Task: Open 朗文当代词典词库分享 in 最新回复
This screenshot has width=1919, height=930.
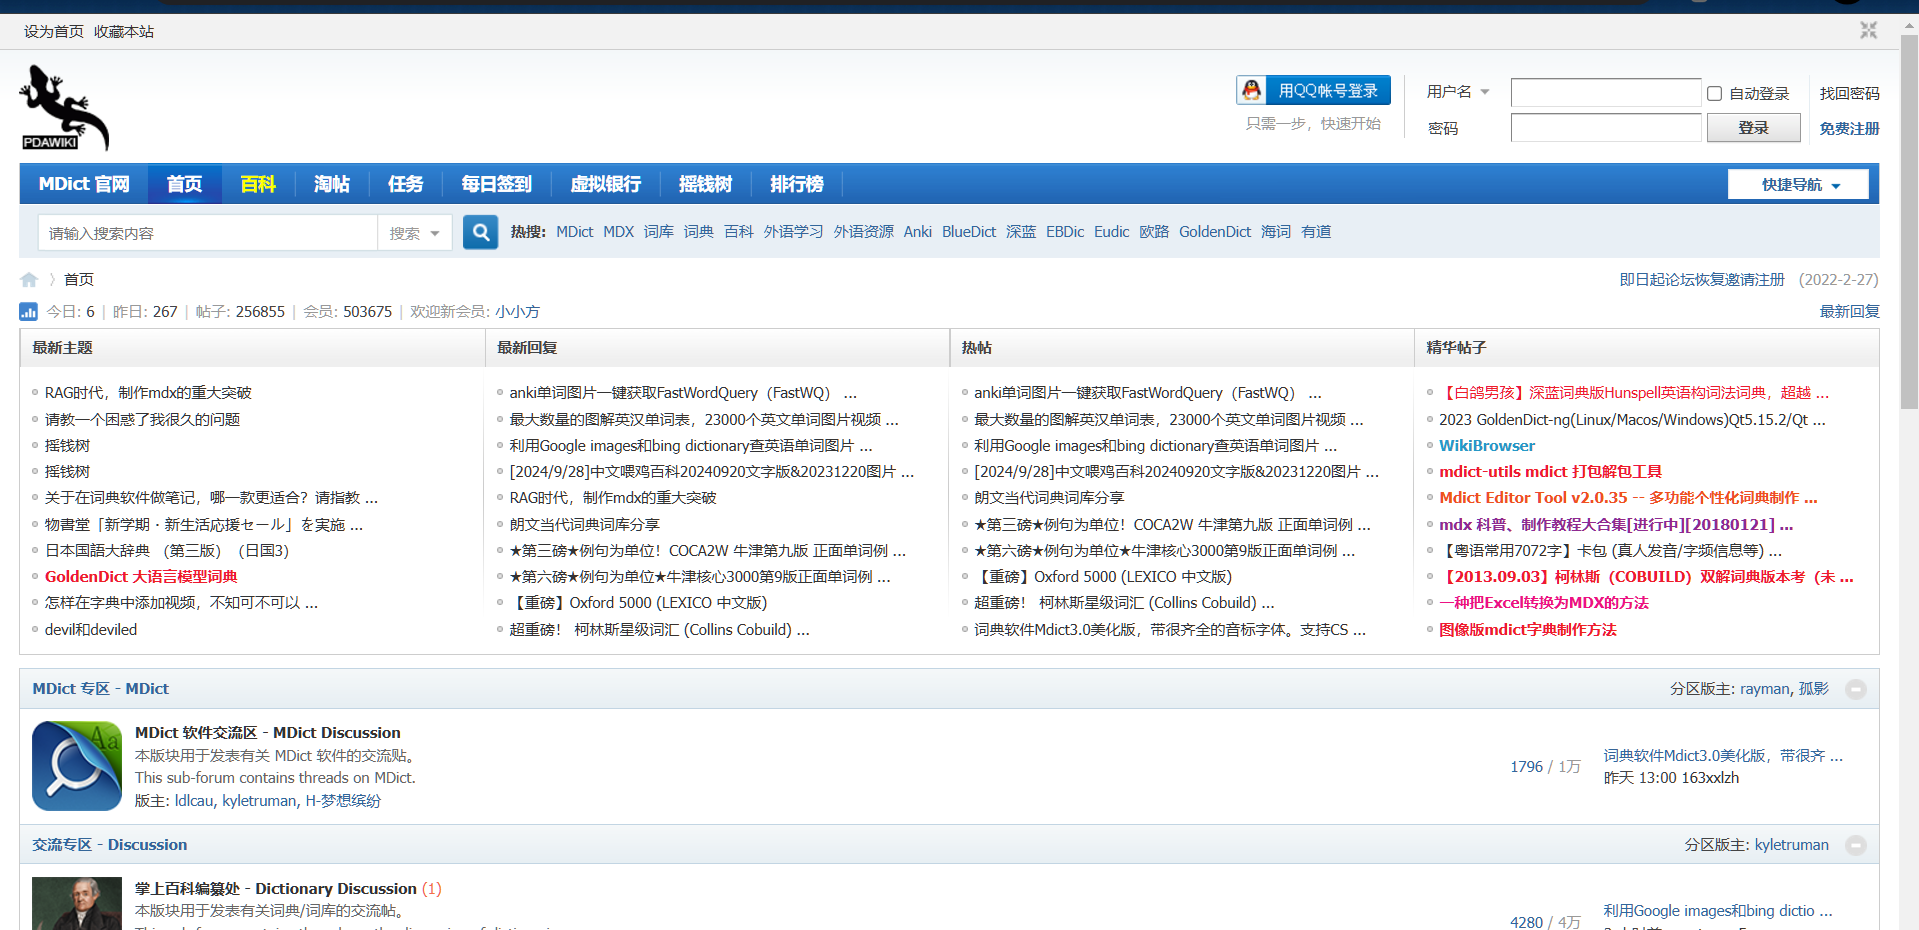Action: click(x=584, y=525)
